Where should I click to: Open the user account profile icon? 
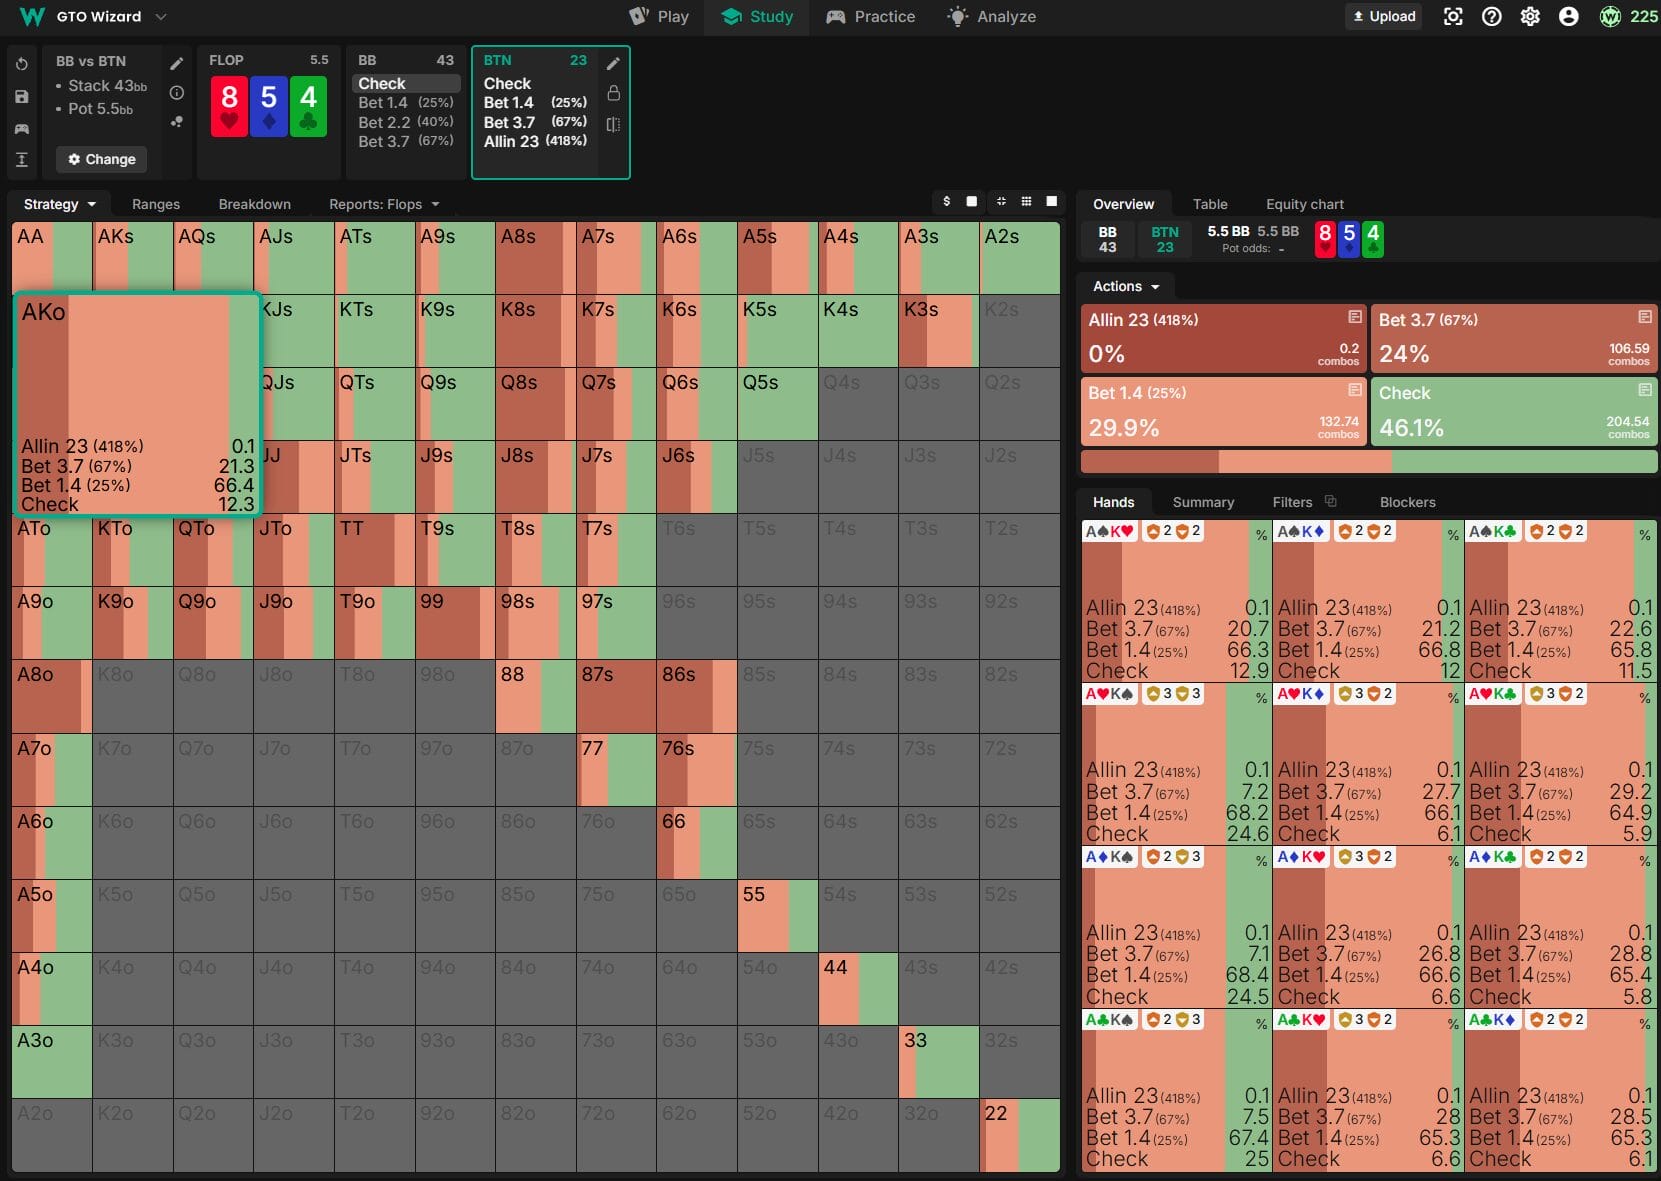tap(1568, 17)
